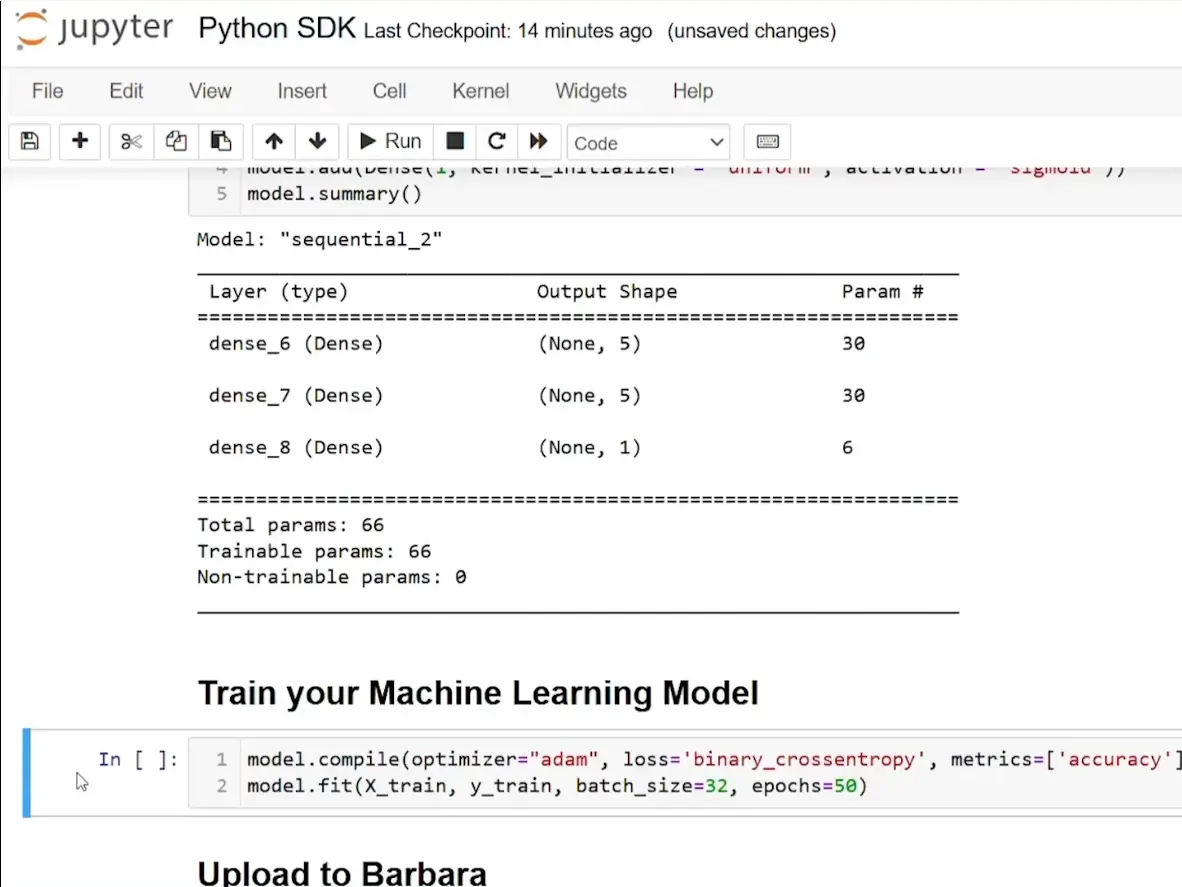Open the File menu
The image size is (1182, 887).
pos(47,91)
